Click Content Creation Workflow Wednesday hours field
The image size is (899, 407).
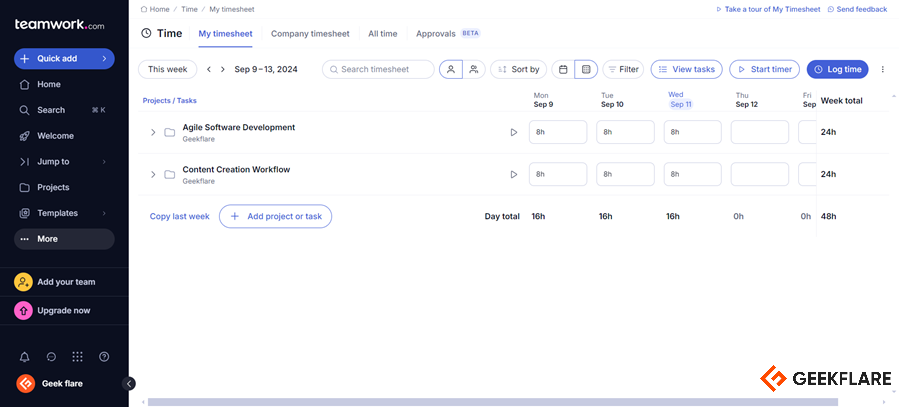(693, 174)
